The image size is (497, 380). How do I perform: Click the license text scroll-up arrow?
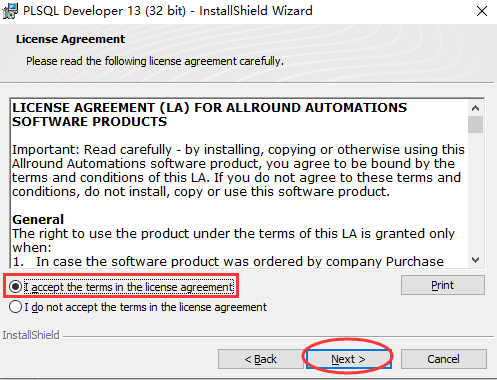(476, 108)
